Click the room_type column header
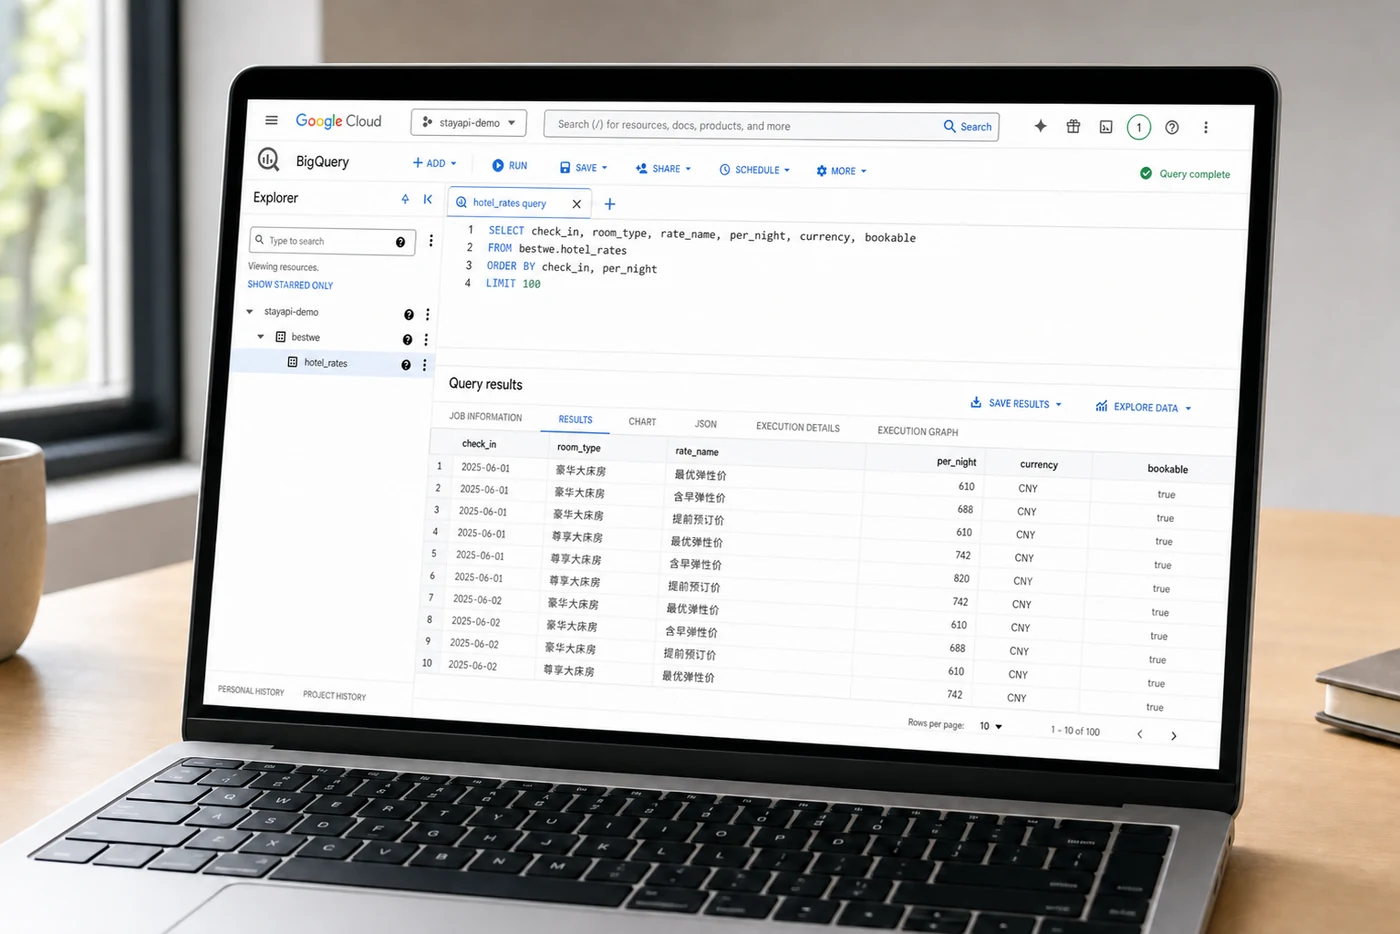1400x934 pixels. pos(579,447)
